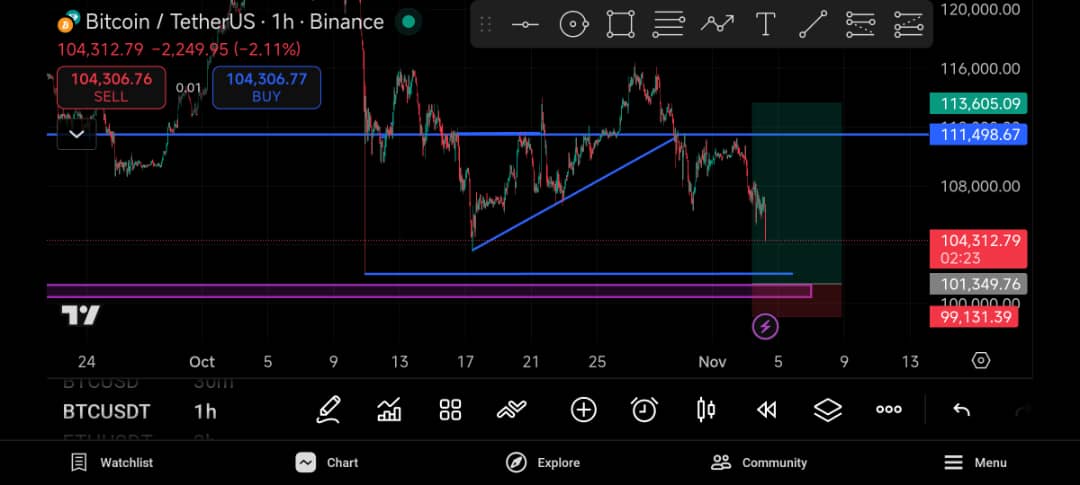Select the 113,605.09 green target label
The image size is (1080, 485).
tap(978, 104)
